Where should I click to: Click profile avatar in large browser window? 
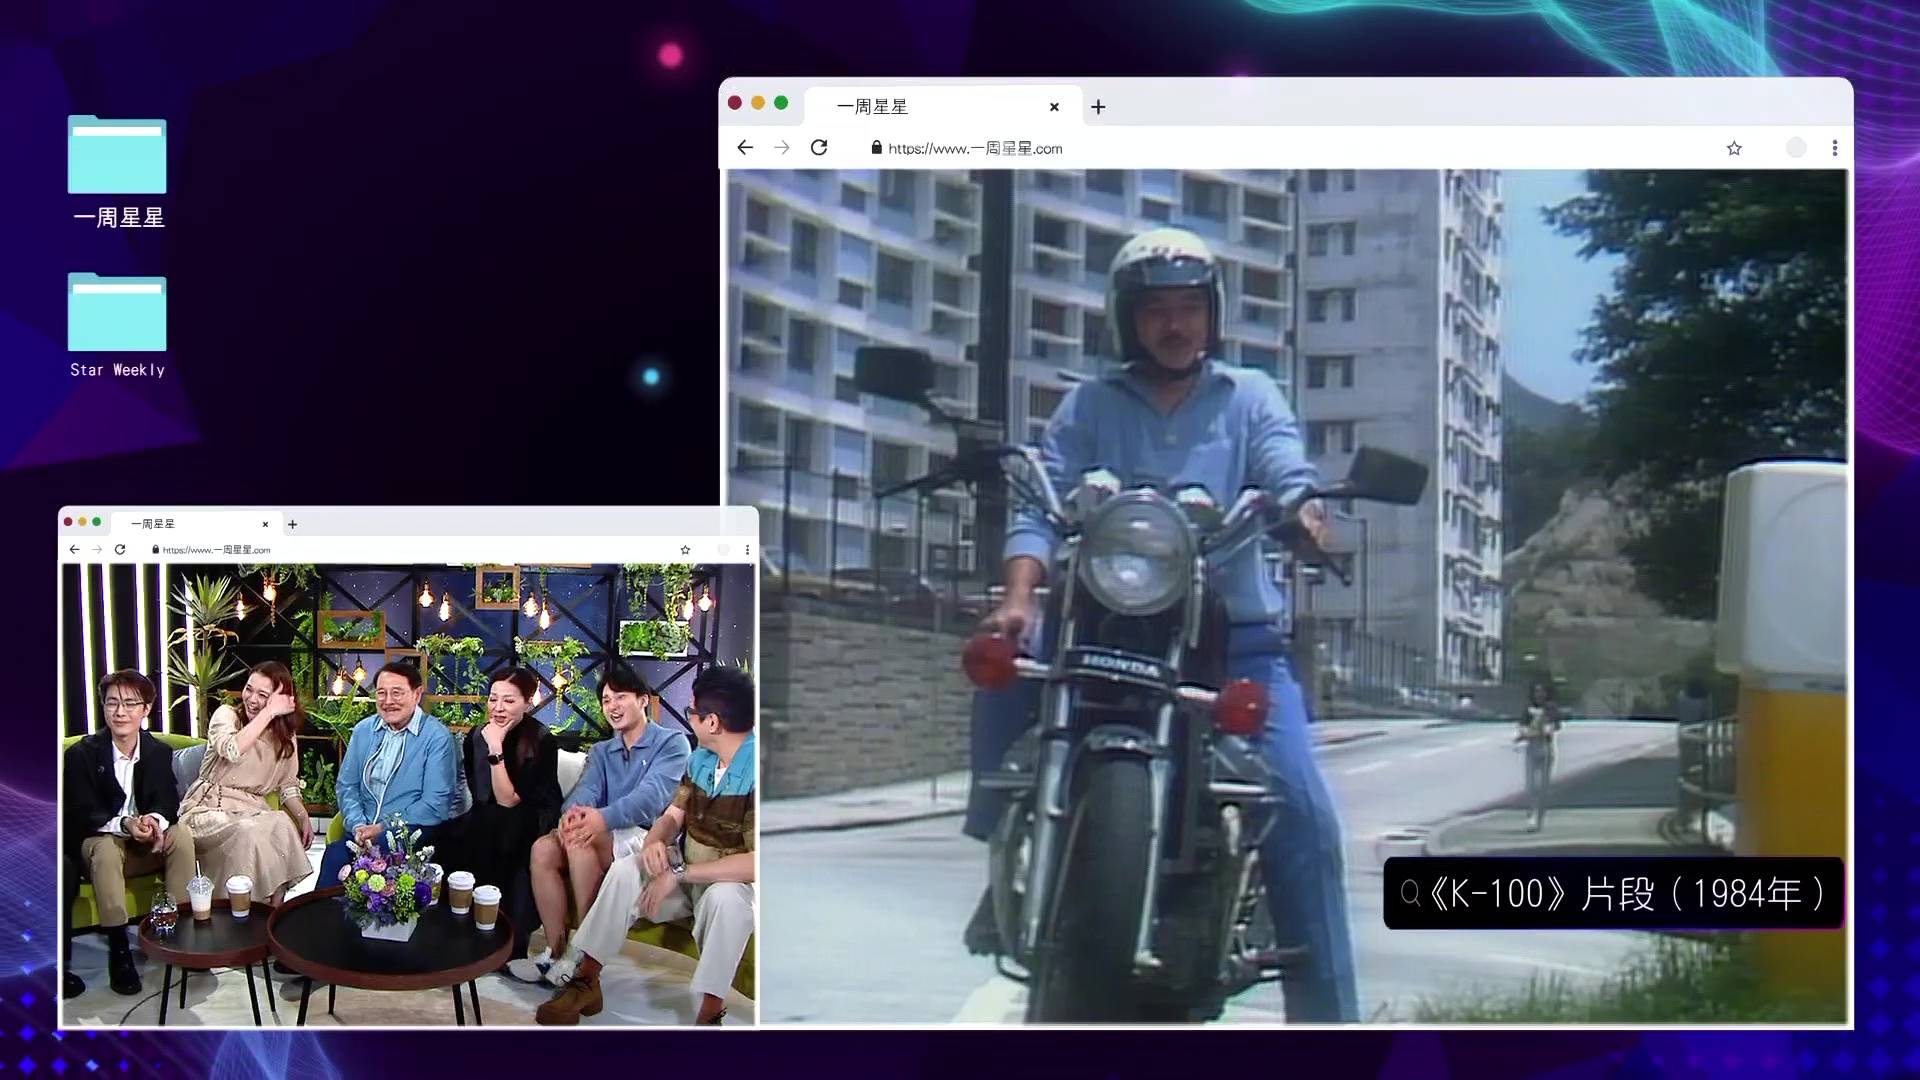[1796, 148]
